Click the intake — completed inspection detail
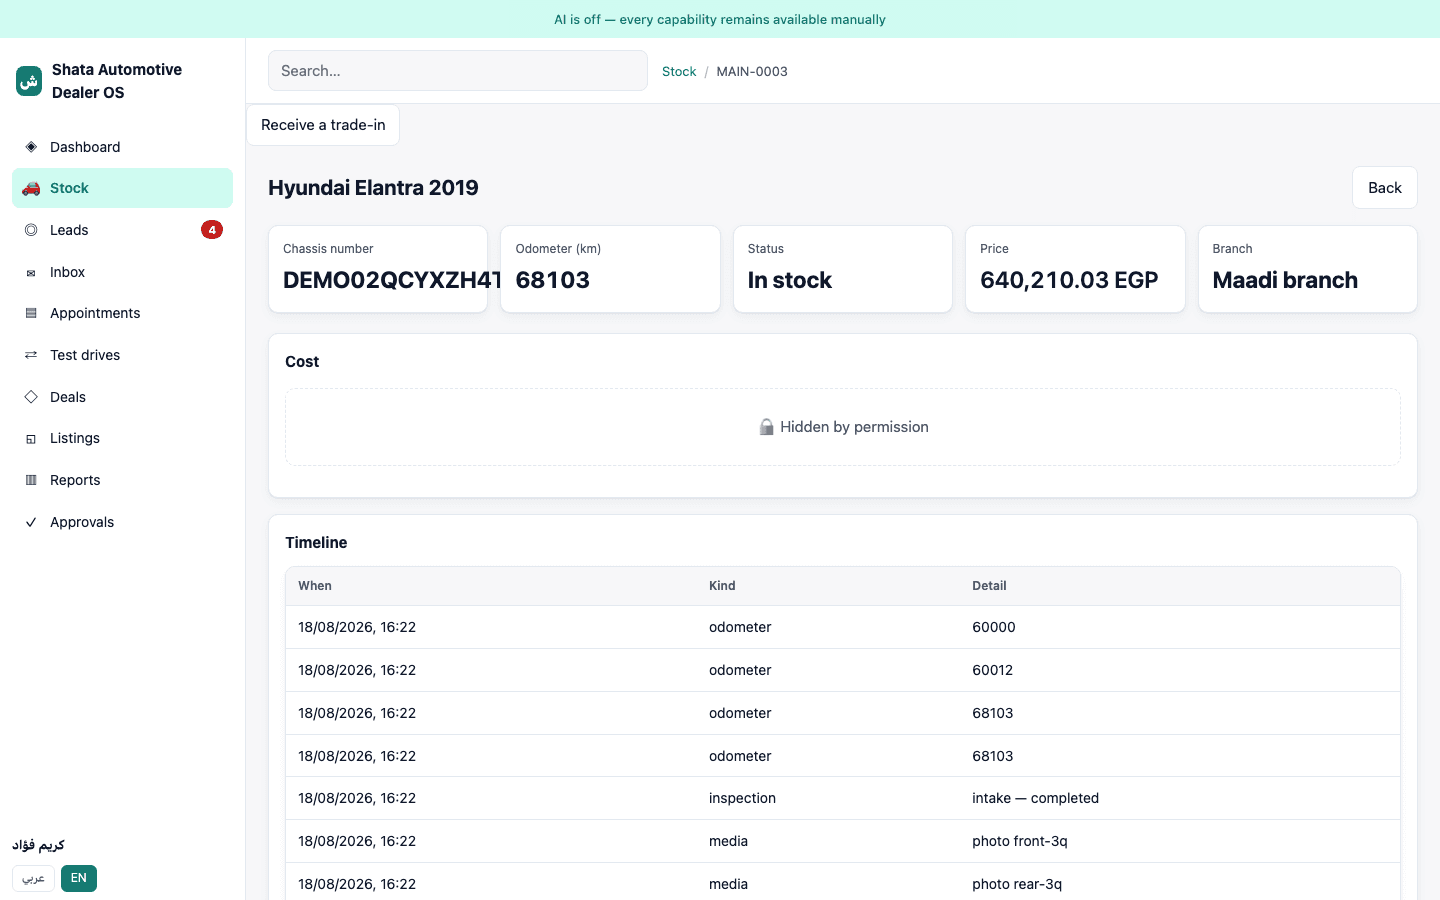 tap(1035, 798)
